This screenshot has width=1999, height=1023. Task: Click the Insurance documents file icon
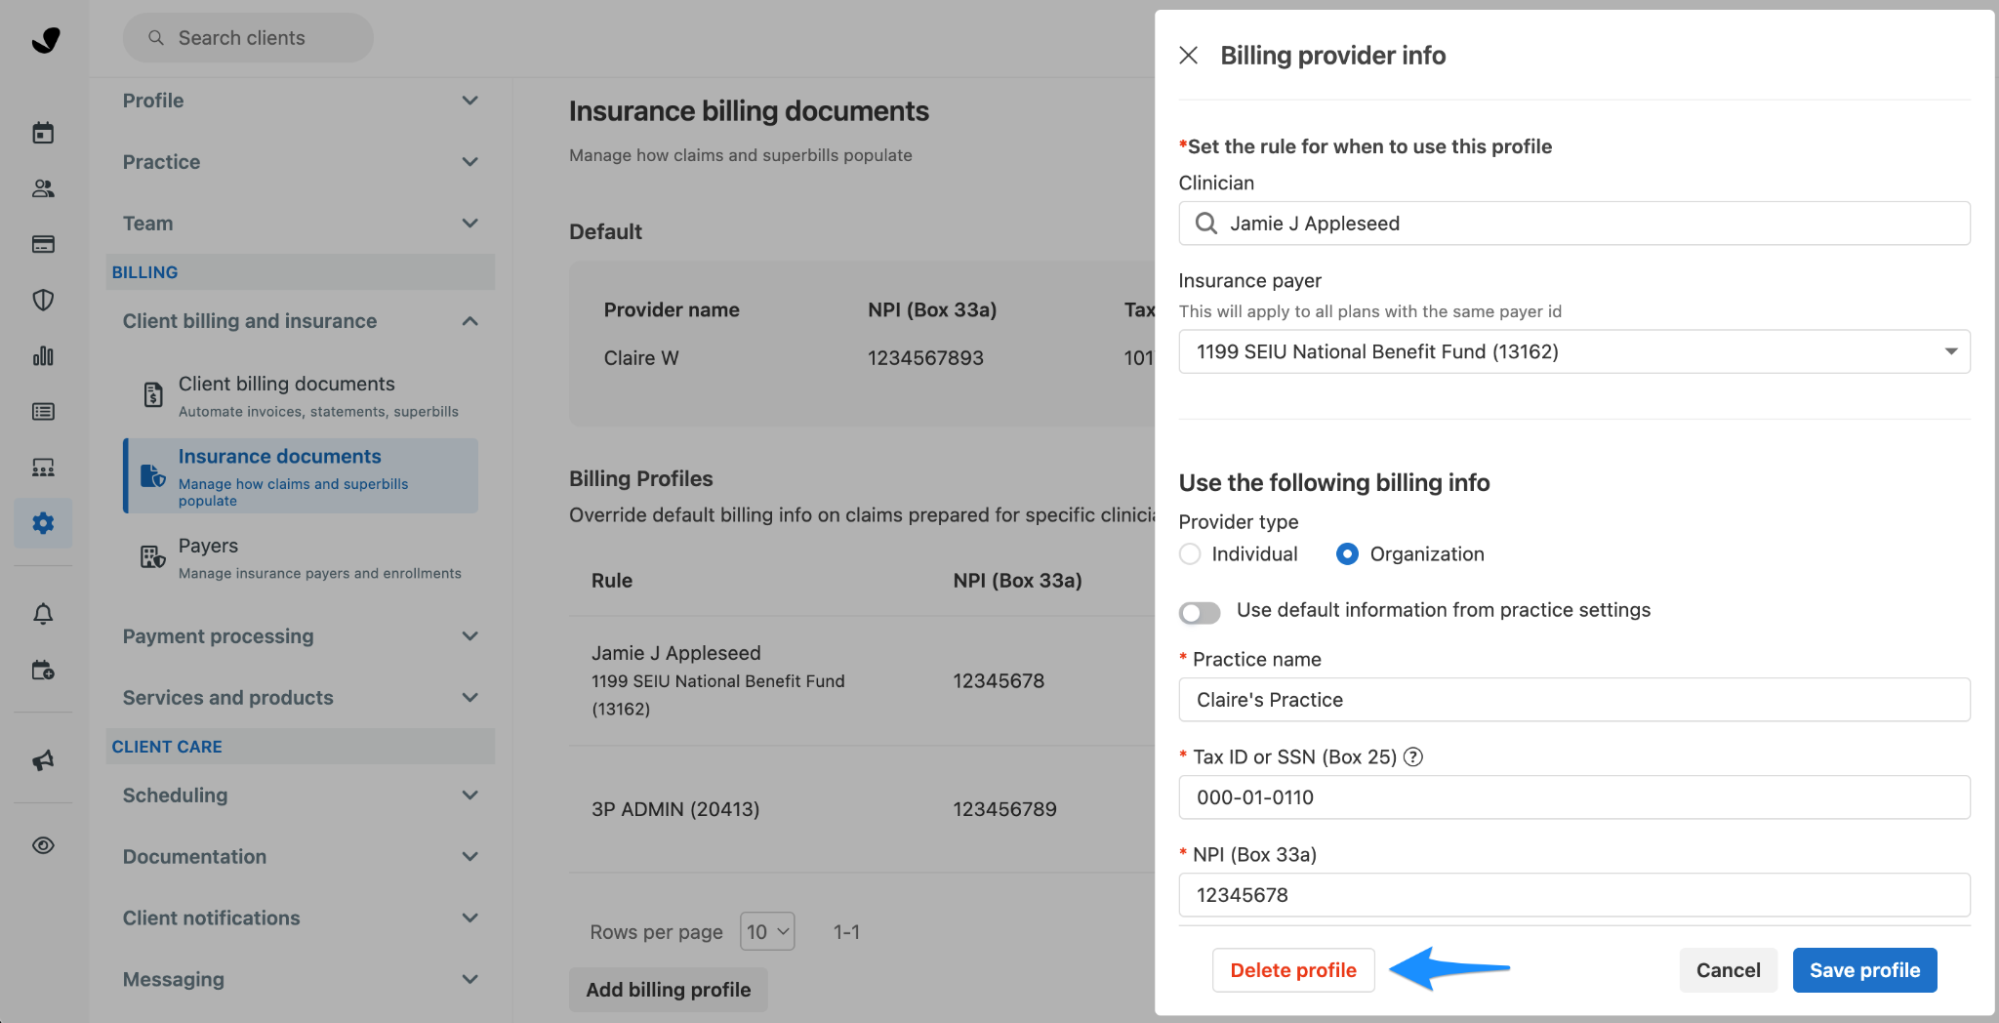pyautogui.click(x=153, y=475)
